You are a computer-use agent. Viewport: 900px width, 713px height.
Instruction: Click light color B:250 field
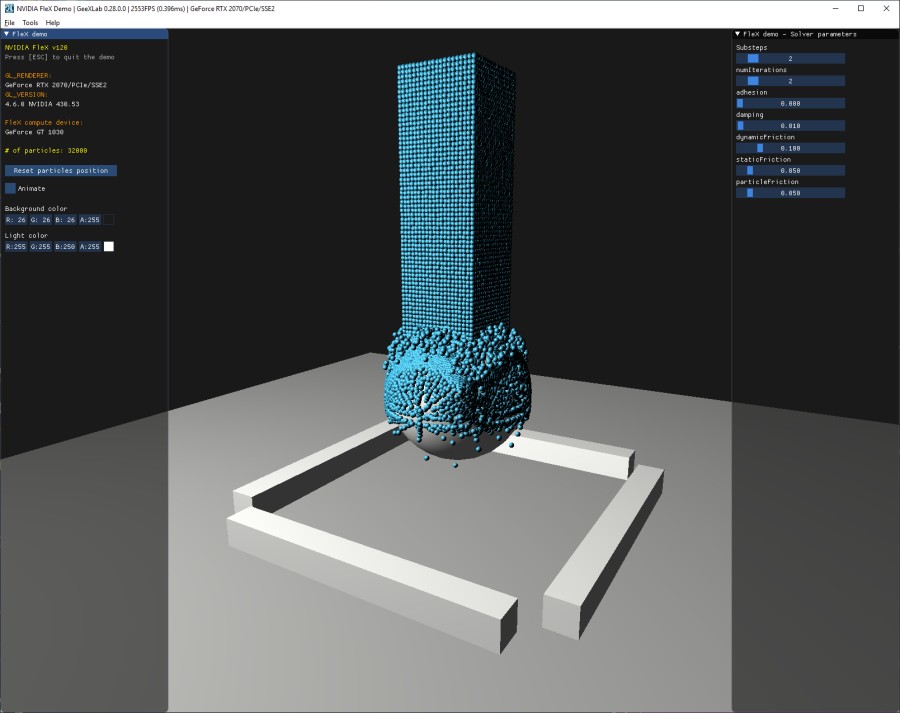click(x=65, y=247)
